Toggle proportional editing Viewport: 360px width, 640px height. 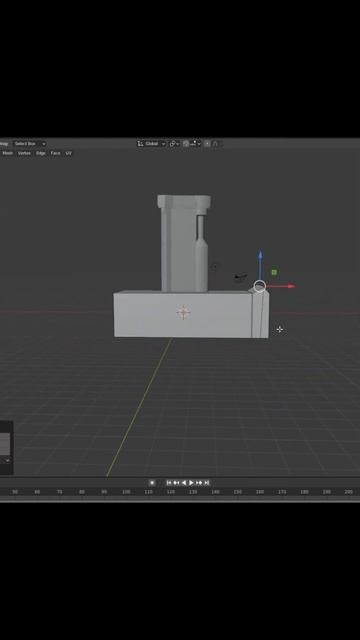pos(207,144)
